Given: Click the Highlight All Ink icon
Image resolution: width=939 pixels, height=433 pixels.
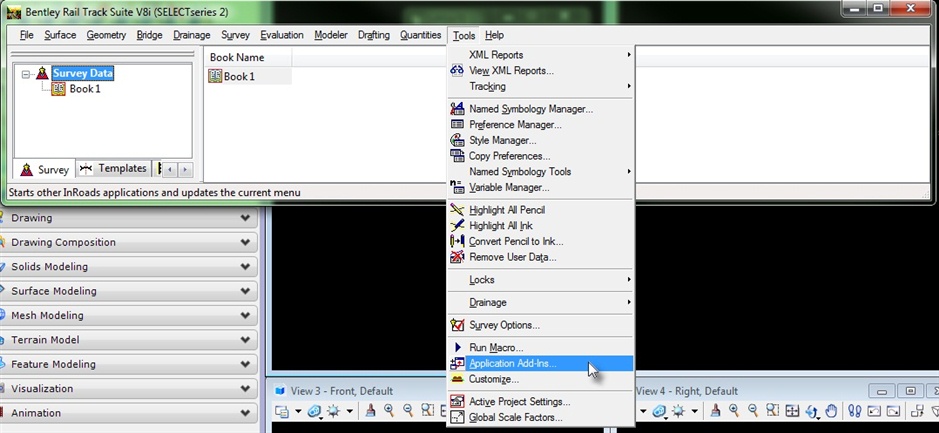Looking at the screenshot, I should click(457, 226).
